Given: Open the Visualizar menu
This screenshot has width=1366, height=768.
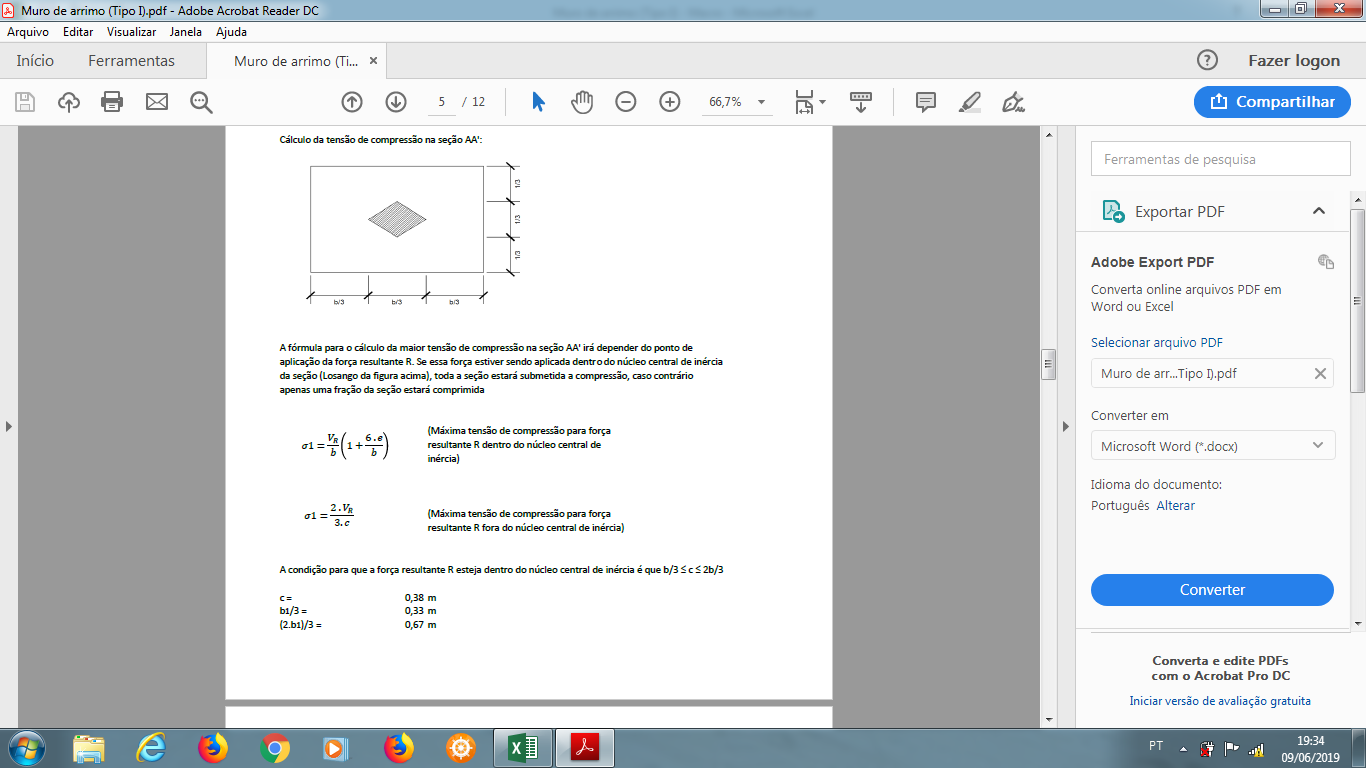Looking at the screenshot, I should click(131, 32).
